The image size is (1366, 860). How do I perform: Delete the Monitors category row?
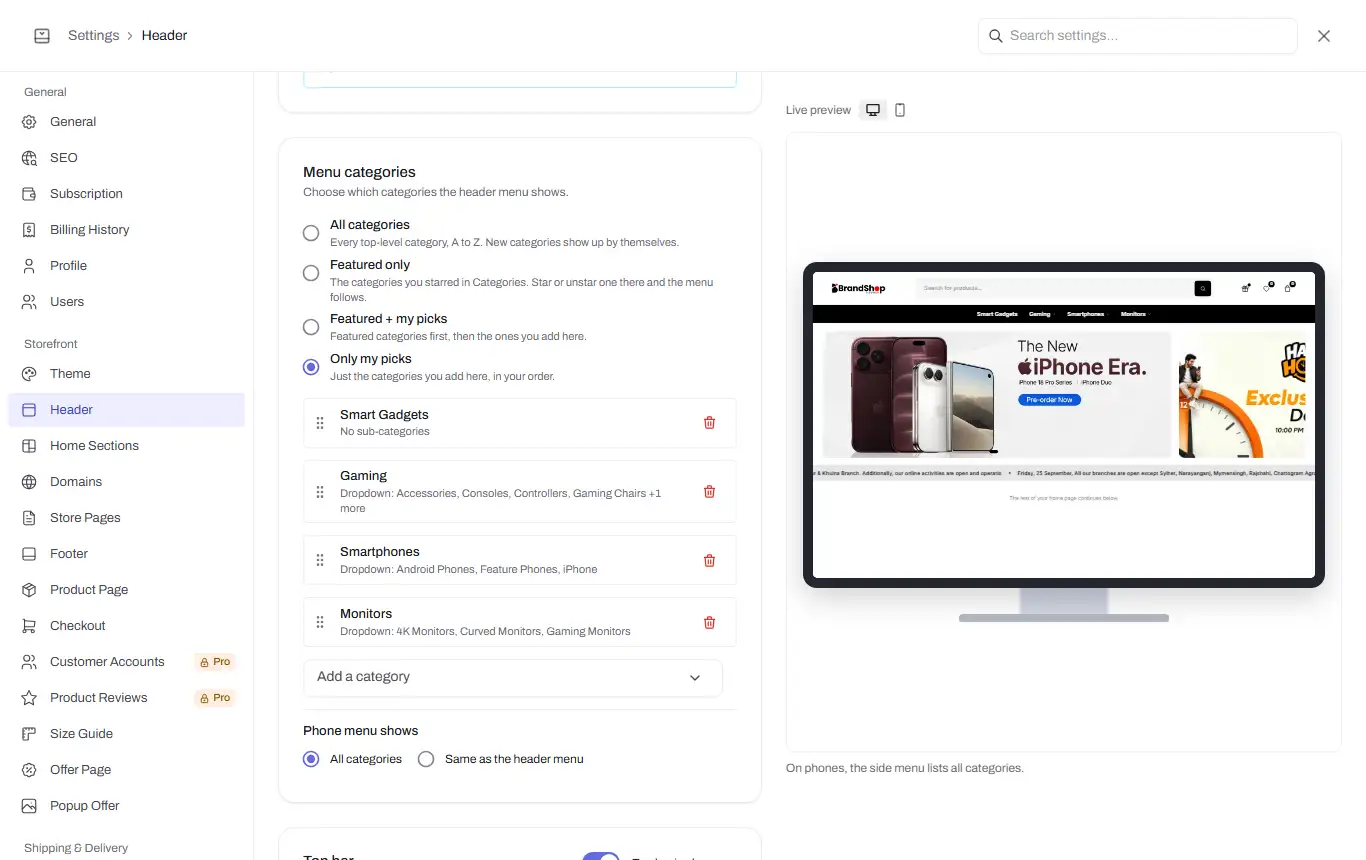coord(709,623)
